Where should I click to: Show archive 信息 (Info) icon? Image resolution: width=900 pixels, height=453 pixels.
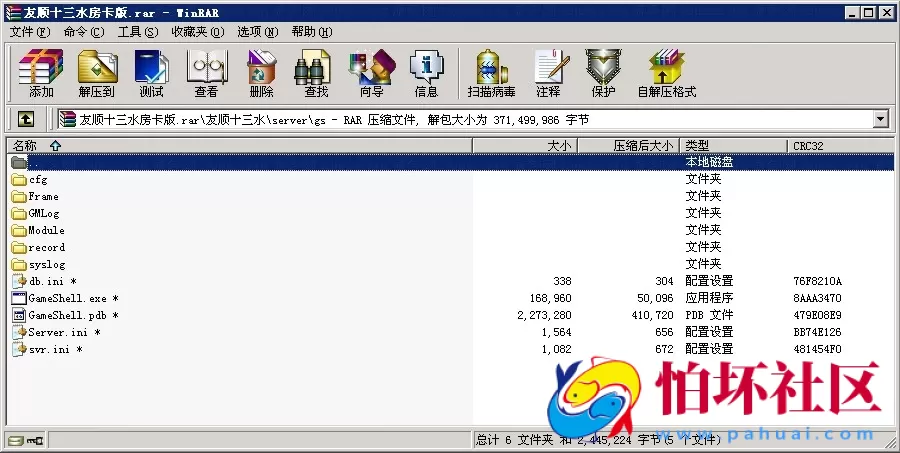[426, 74]
